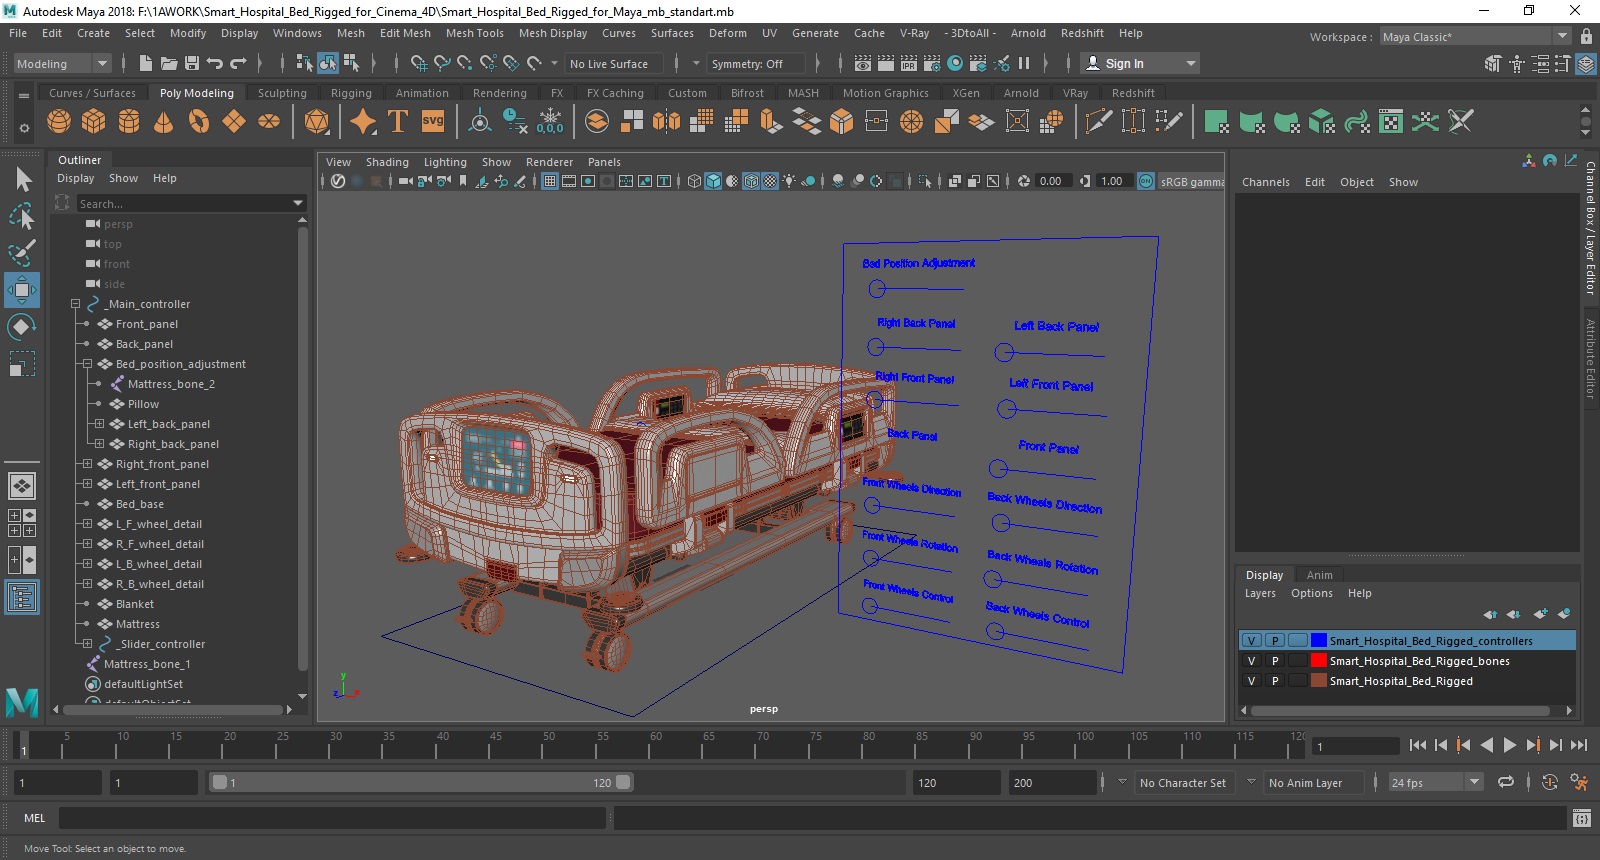Switch to single pane layout icon

[x=22, y=486]
